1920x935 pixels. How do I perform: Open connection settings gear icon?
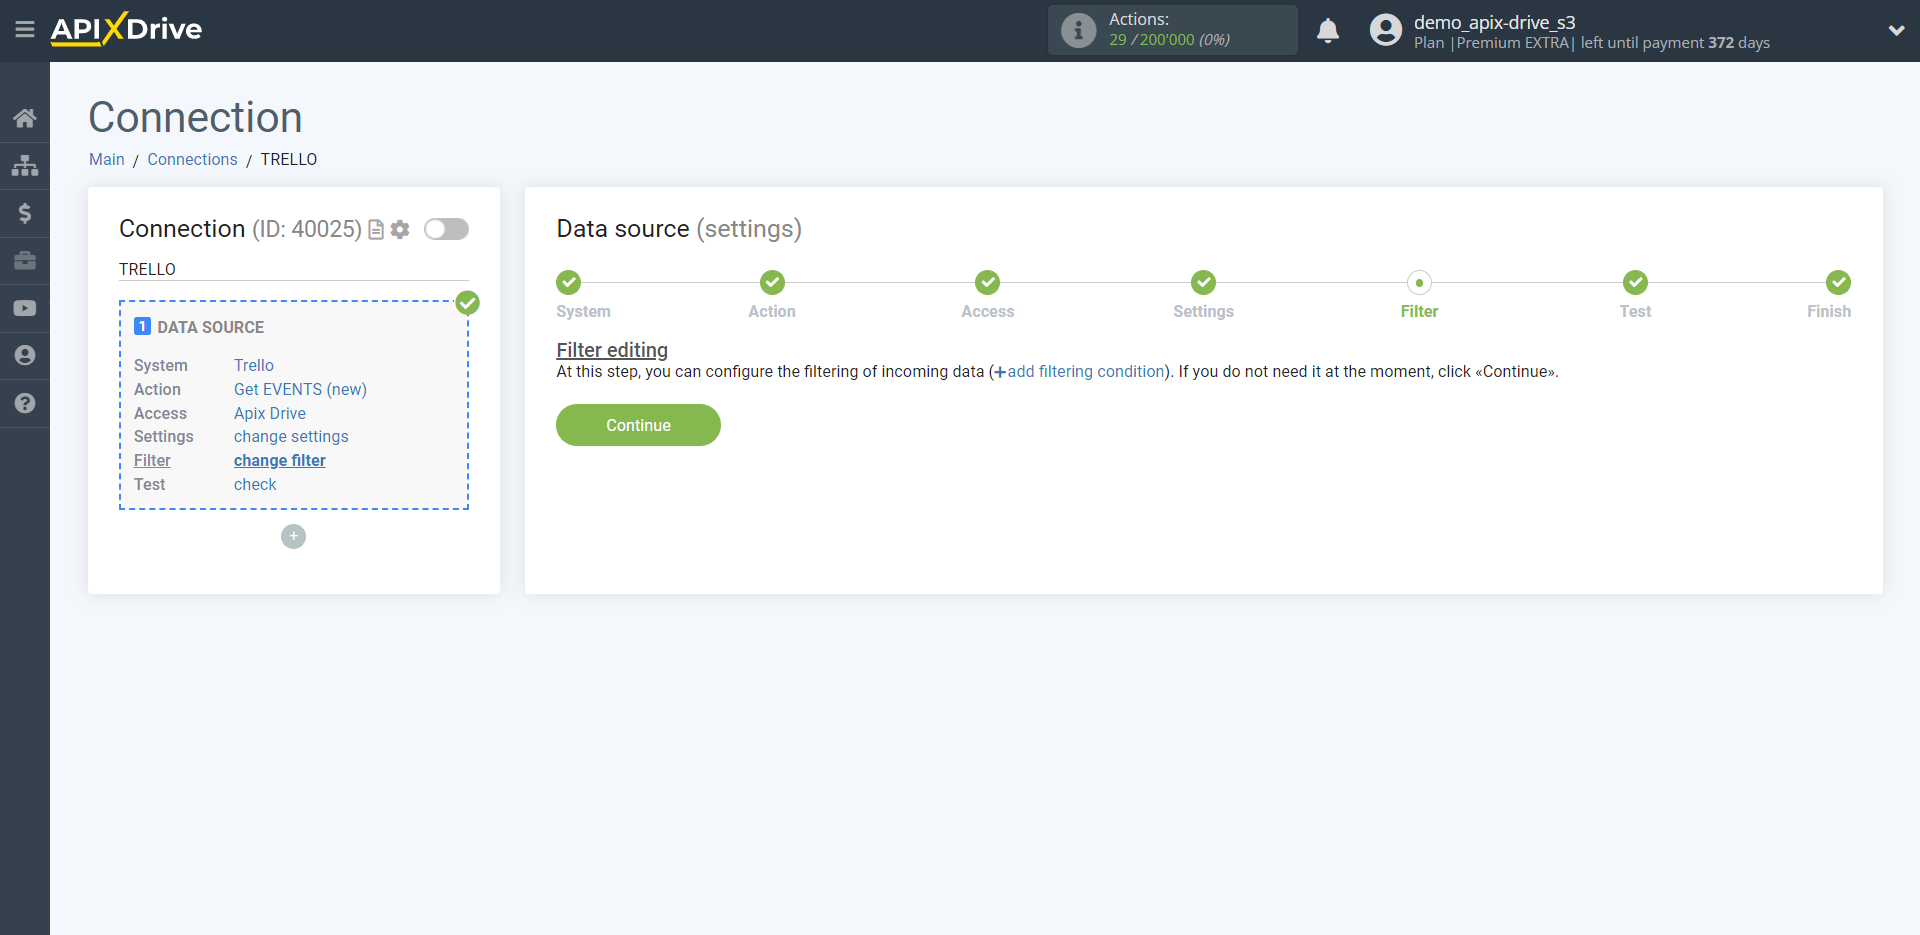[x=400, y=230]
